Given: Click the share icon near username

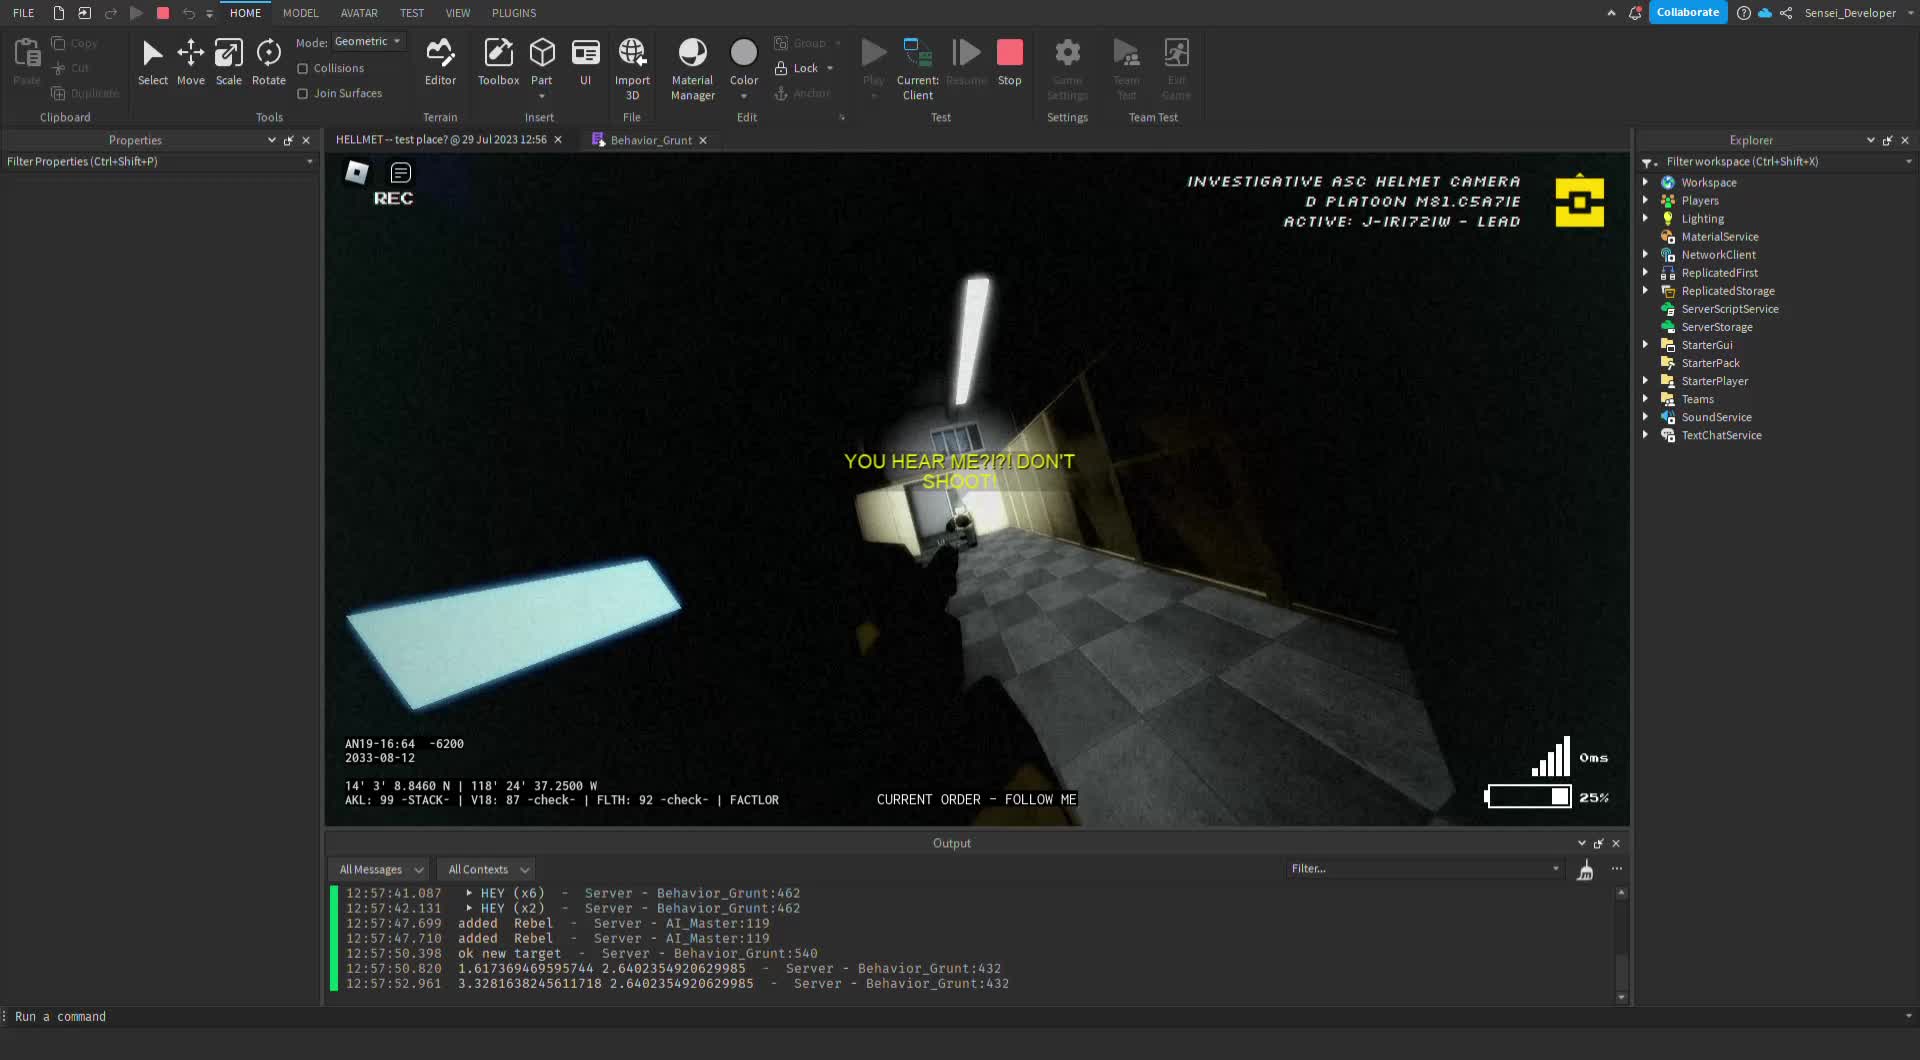Looking at the screenshot, I should (1786, 13).
